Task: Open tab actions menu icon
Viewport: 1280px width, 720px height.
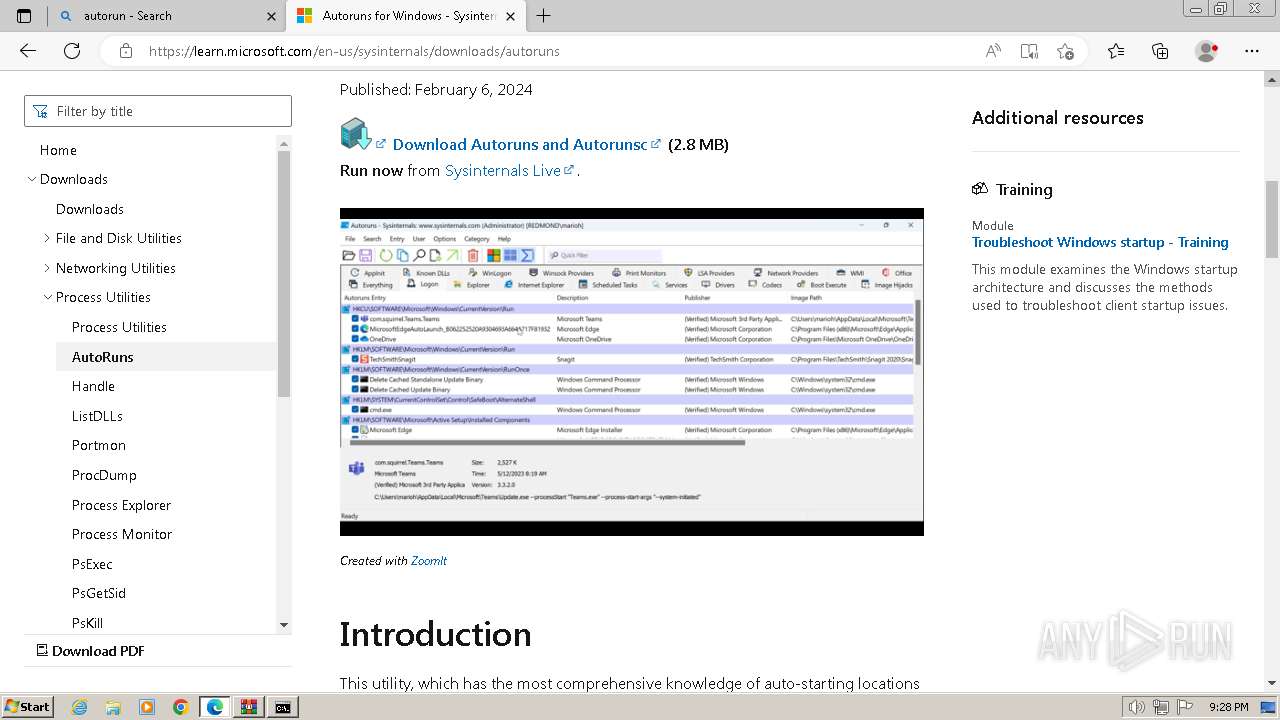Action: tap(24, 16)
